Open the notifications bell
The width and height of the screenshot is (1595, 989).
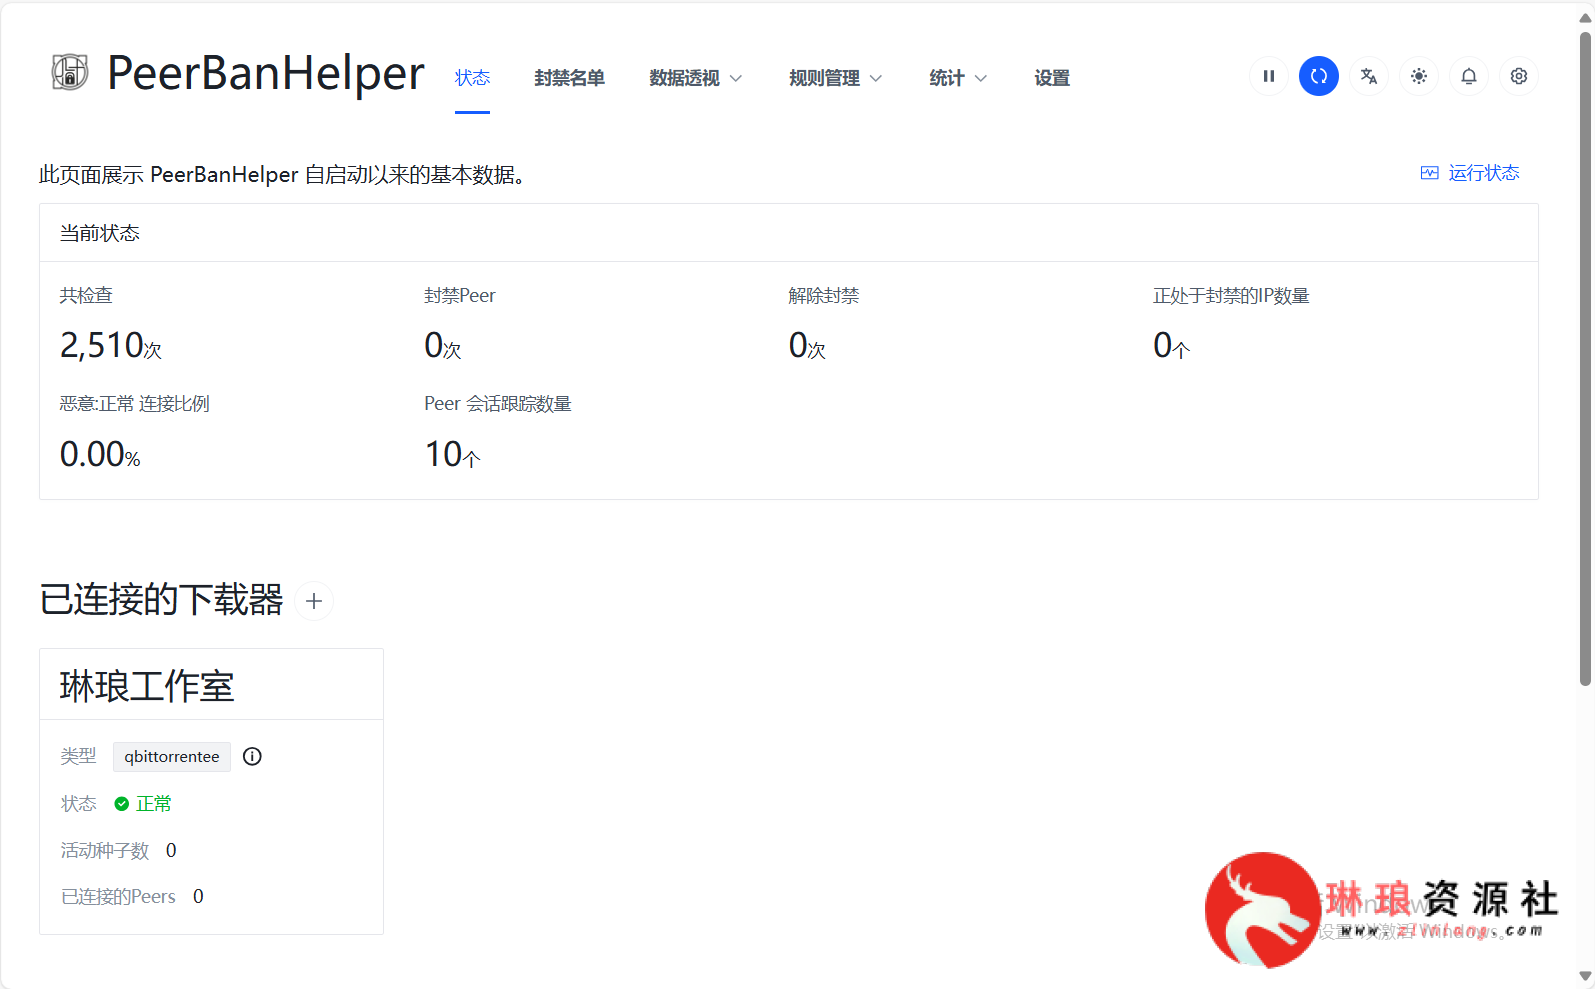tap(1469, 76)
